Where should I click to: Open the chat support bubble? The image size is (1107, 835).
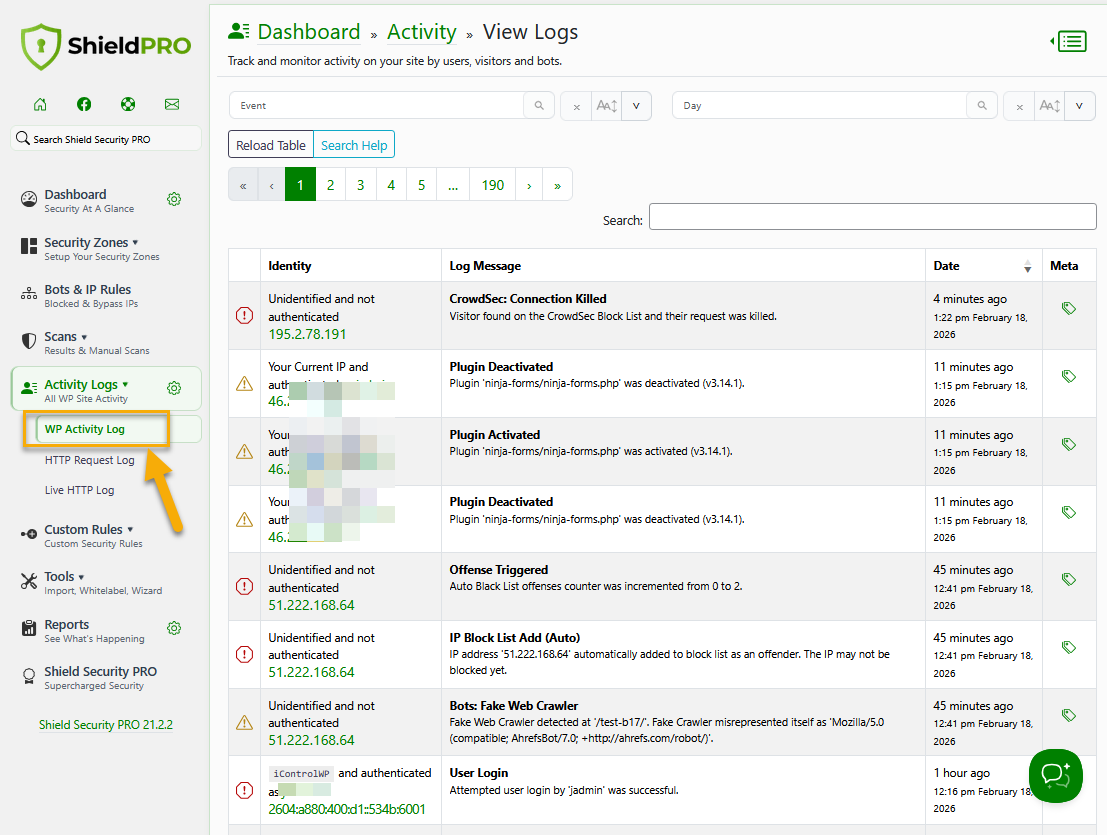(x=1055, y=776)
